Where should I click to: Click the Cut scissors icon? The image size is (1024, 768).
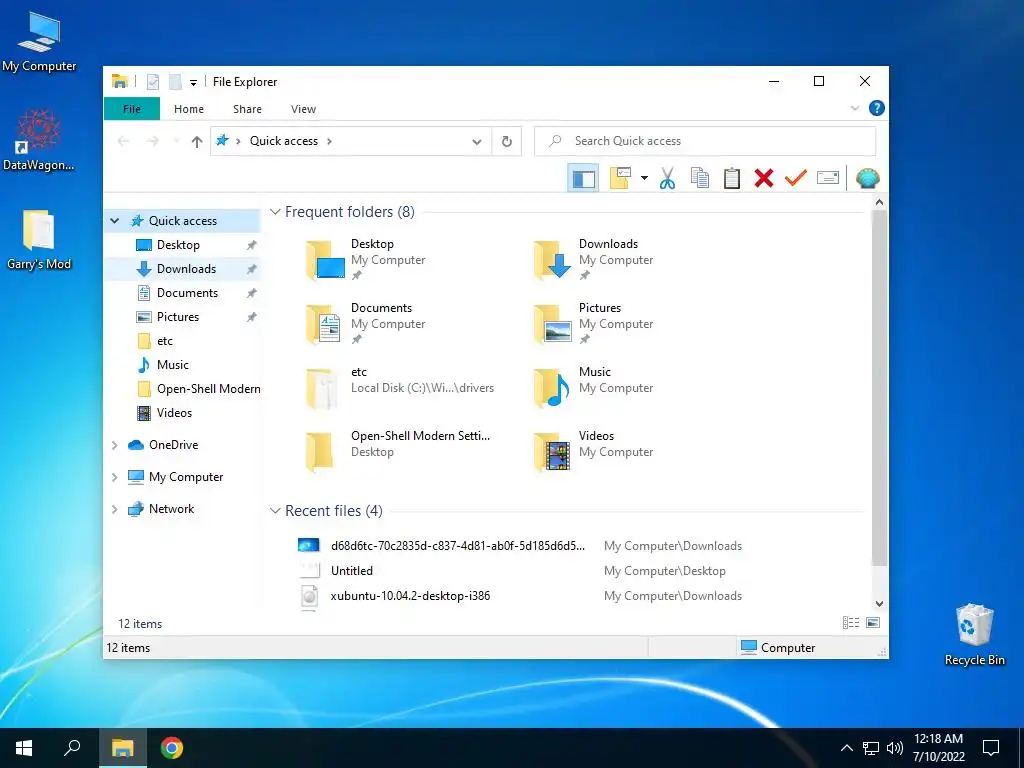pos(667,178)
